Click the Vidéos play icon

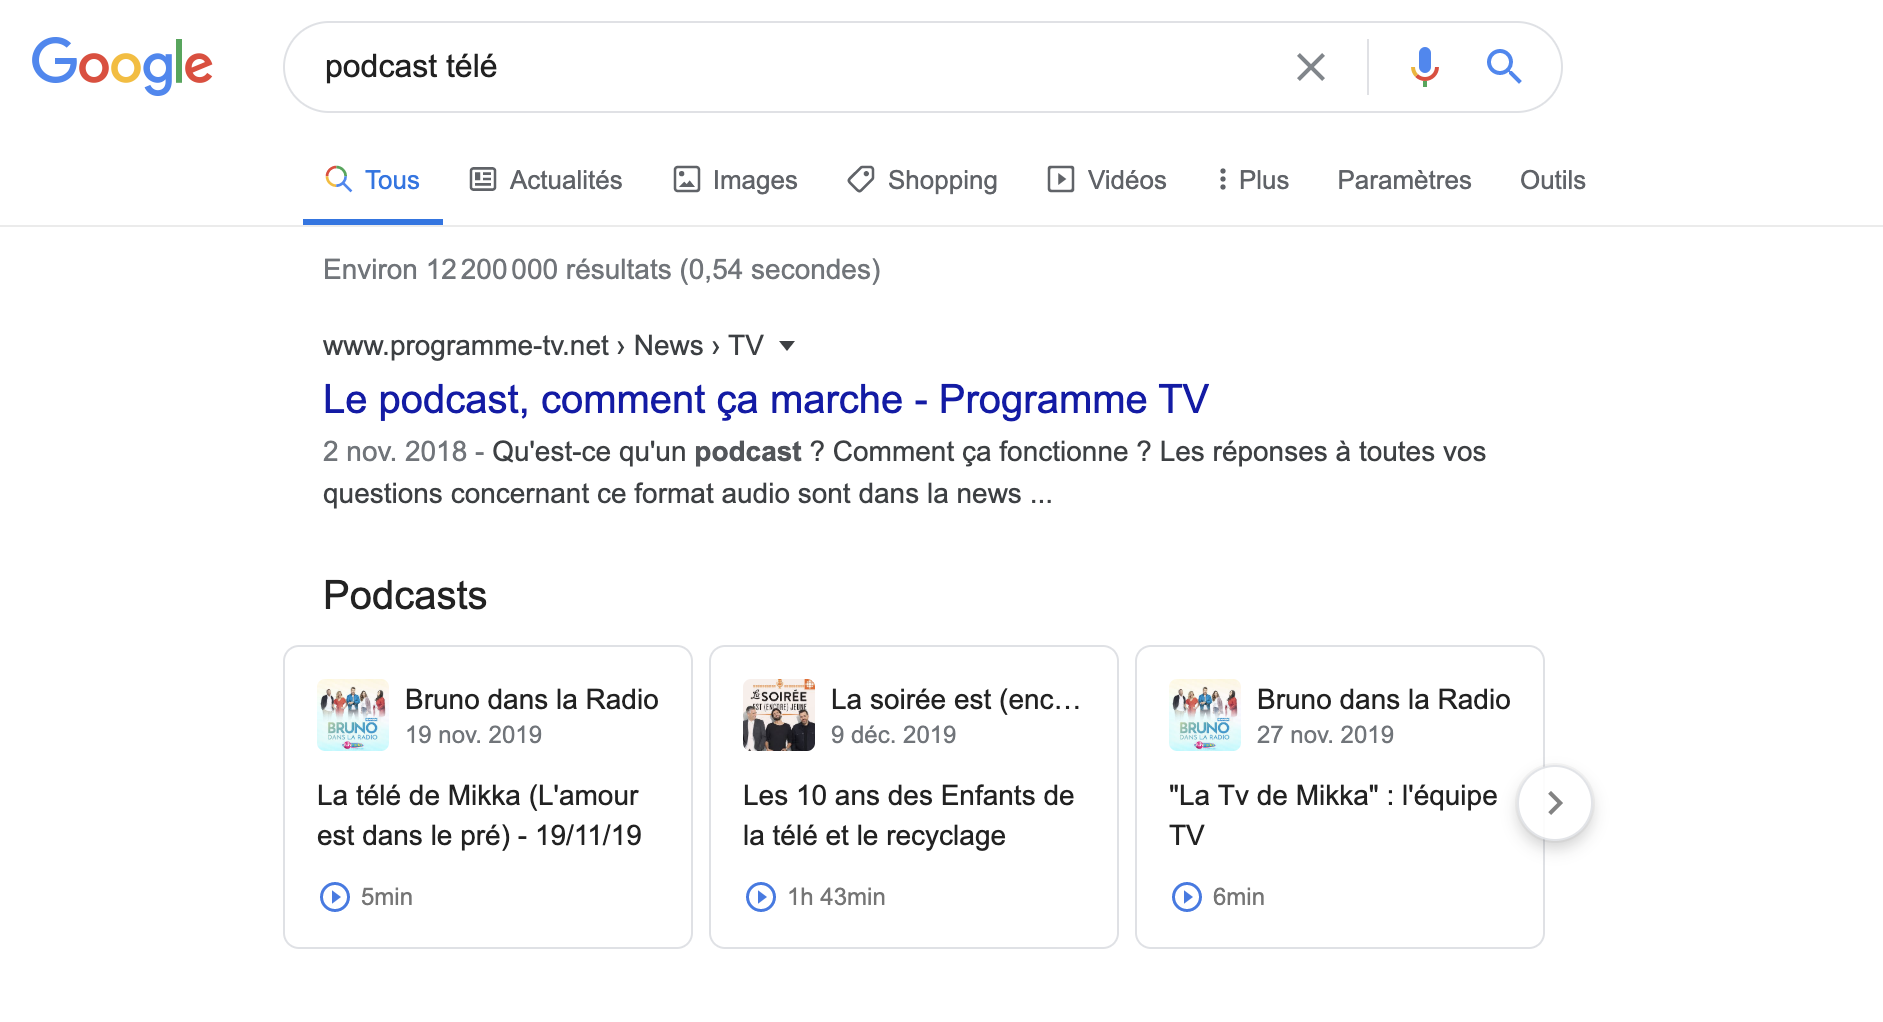pyautogui.click(x=1062, y=179)
